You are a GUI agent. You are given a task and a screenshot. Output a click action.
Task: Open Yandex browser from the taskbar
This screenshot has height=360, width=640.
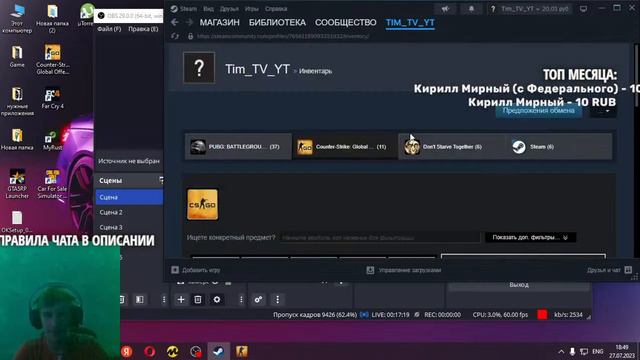[127, 351]
